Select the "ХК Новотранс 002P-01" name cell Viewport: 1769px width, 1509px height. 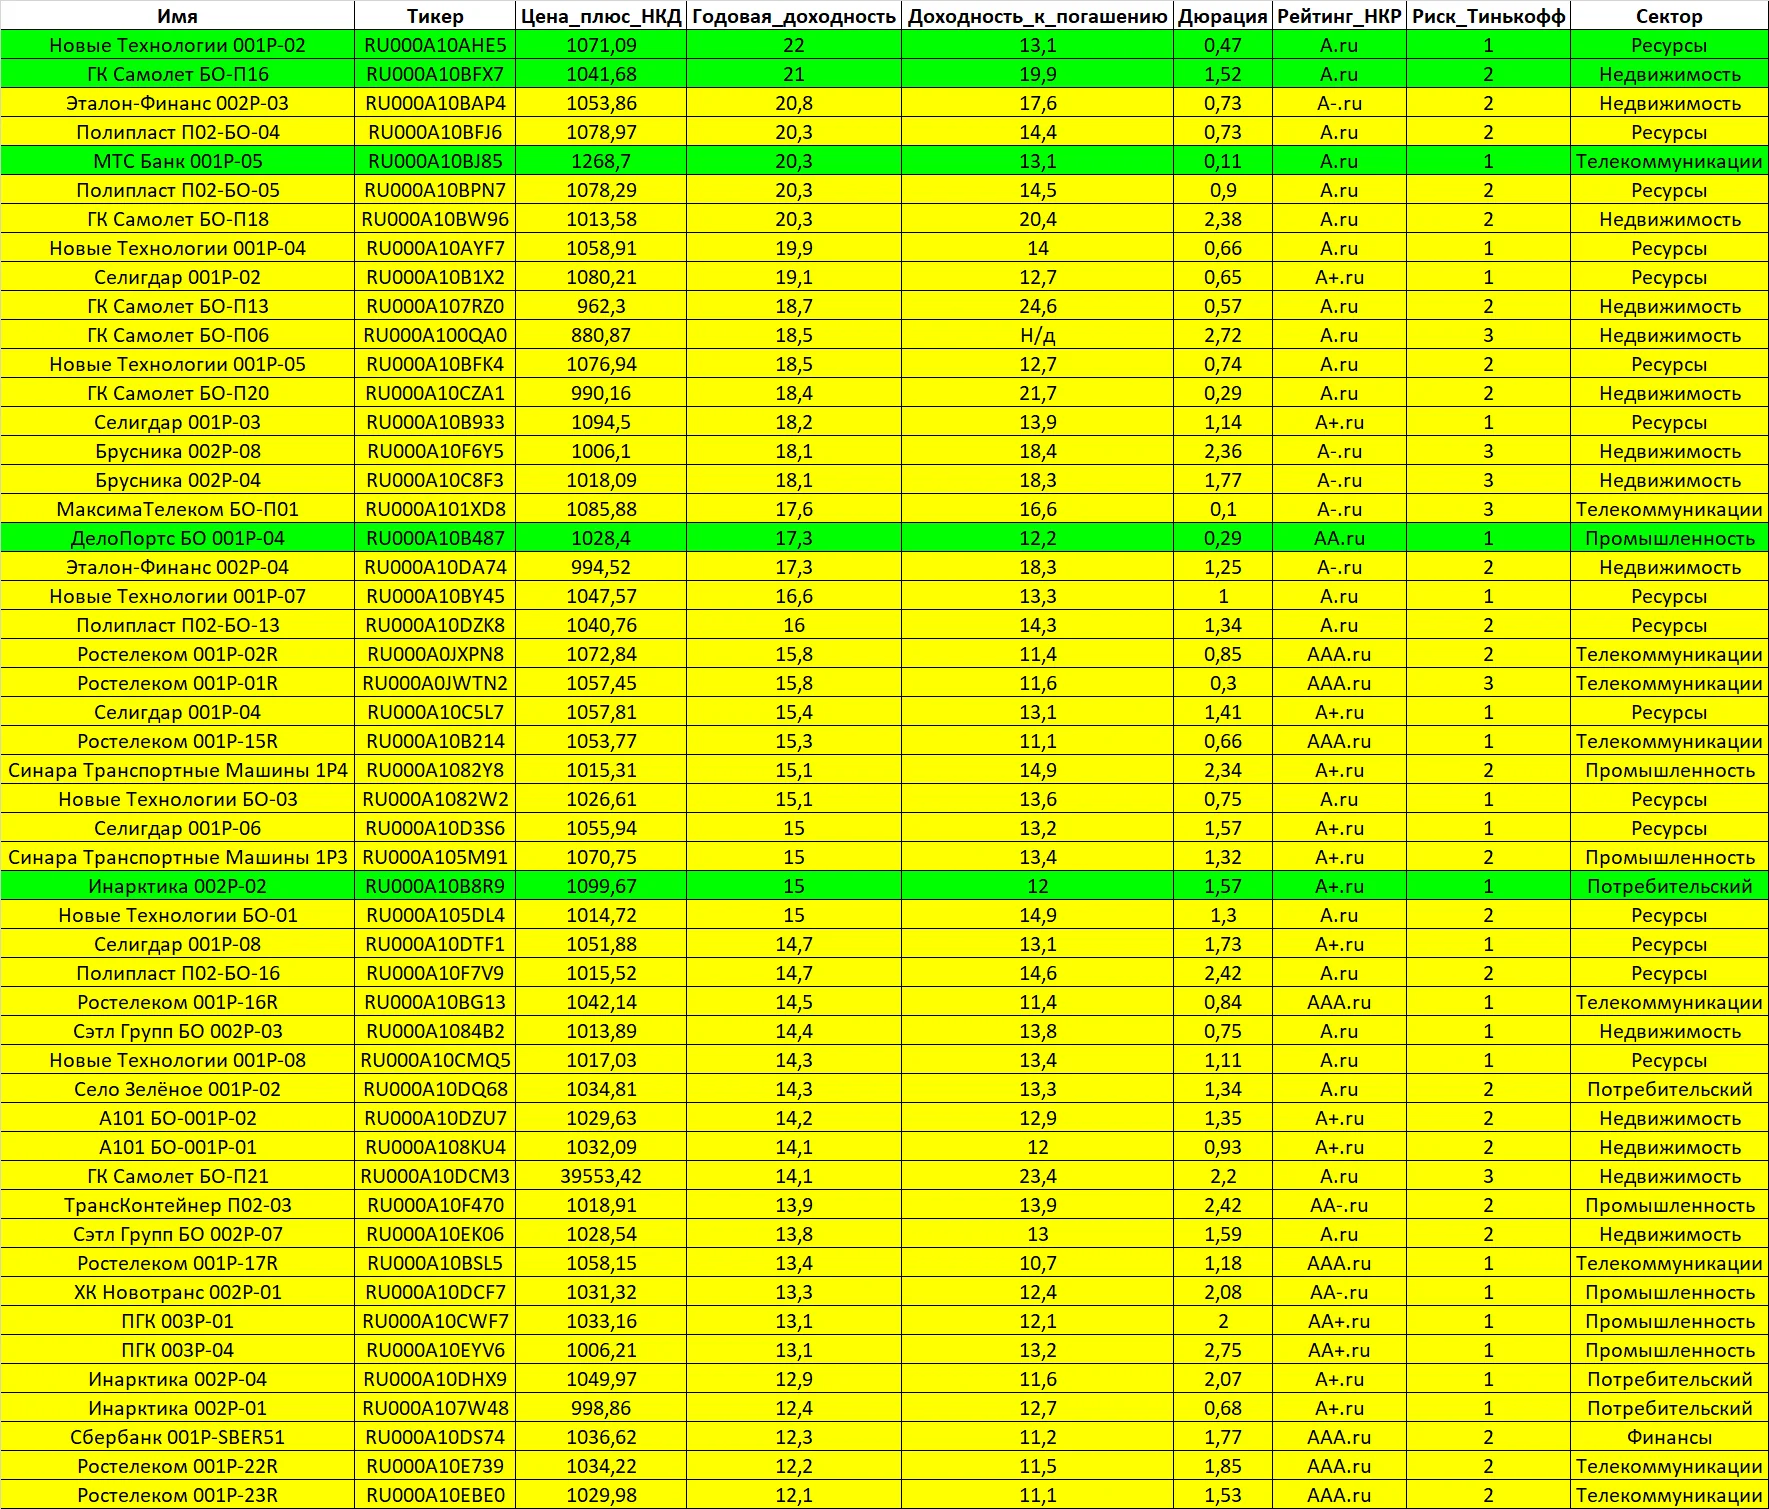(x=178, y=1292)
